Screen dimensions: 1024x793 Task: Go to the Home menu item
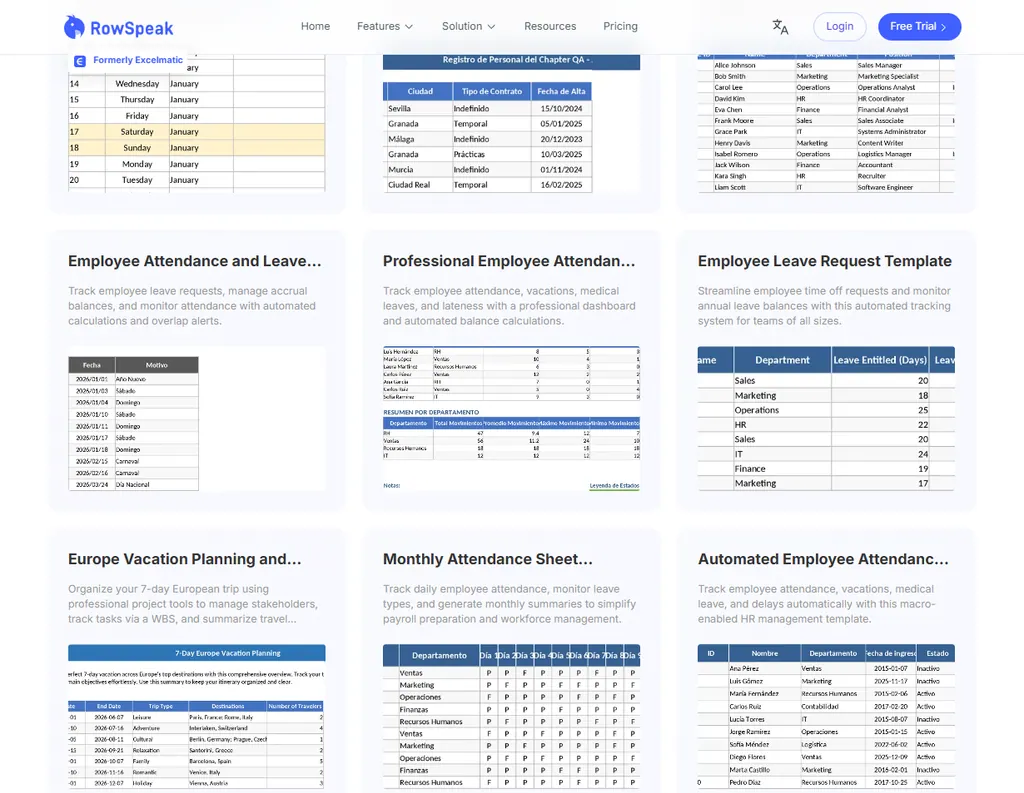tap(315, 26)
